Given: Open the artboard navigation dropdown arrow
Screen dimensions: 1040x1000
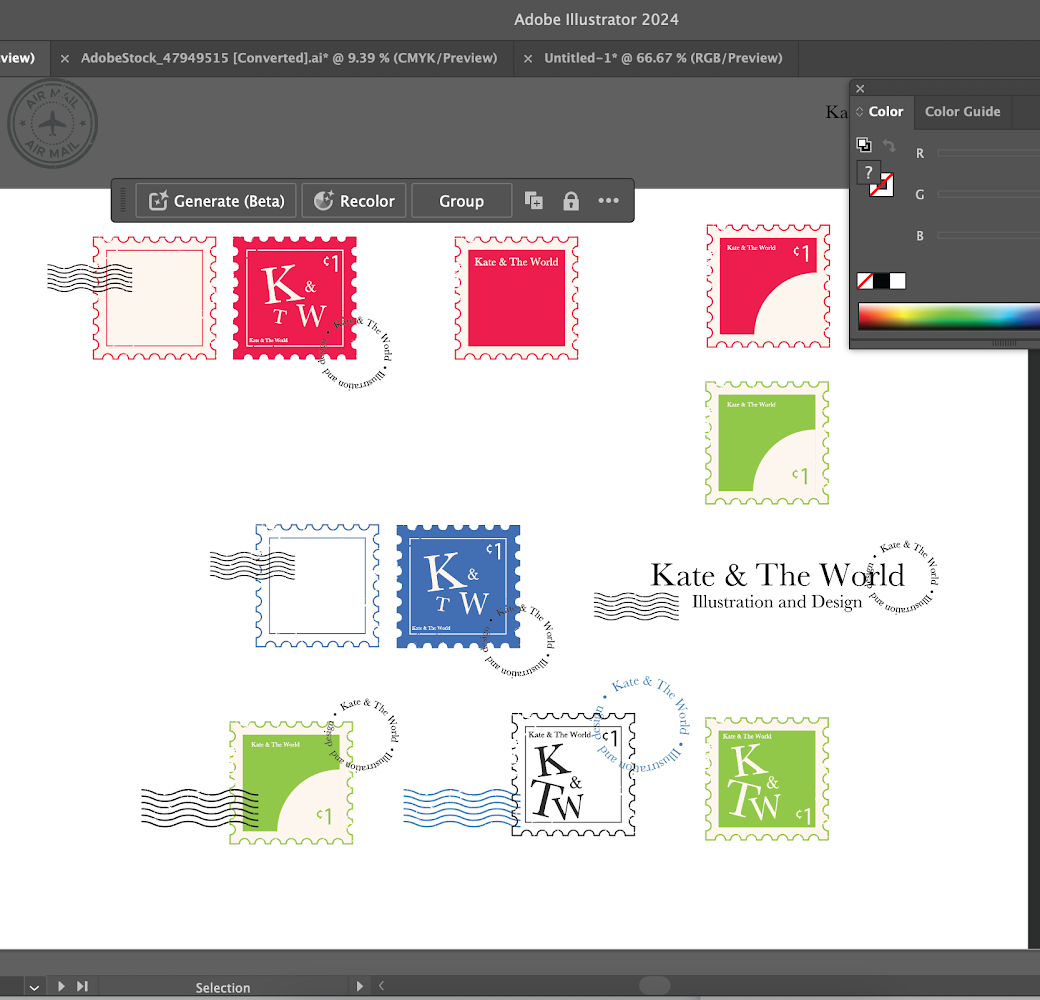Looking at the screenshot, I should (34, 987).
